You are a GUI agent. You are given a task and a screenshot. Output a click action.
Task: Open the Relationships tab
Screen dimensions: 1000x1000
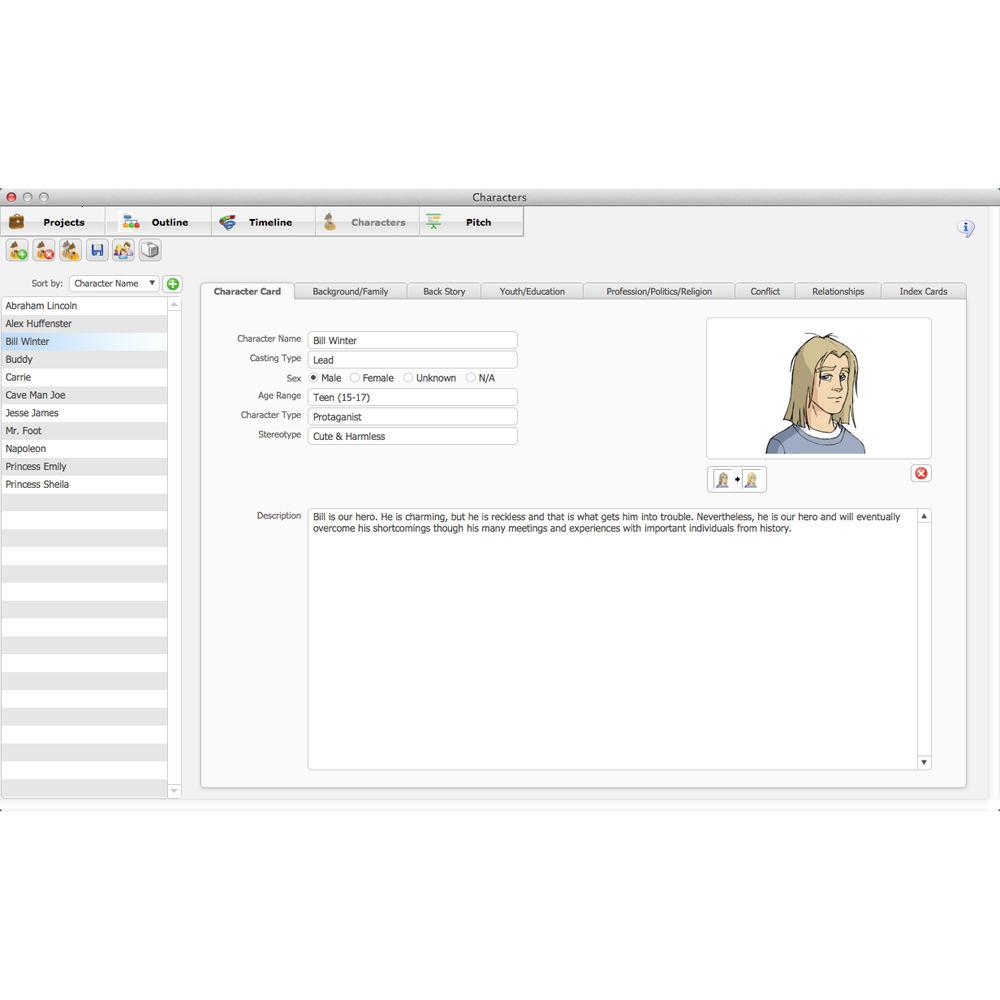[837, 291]
